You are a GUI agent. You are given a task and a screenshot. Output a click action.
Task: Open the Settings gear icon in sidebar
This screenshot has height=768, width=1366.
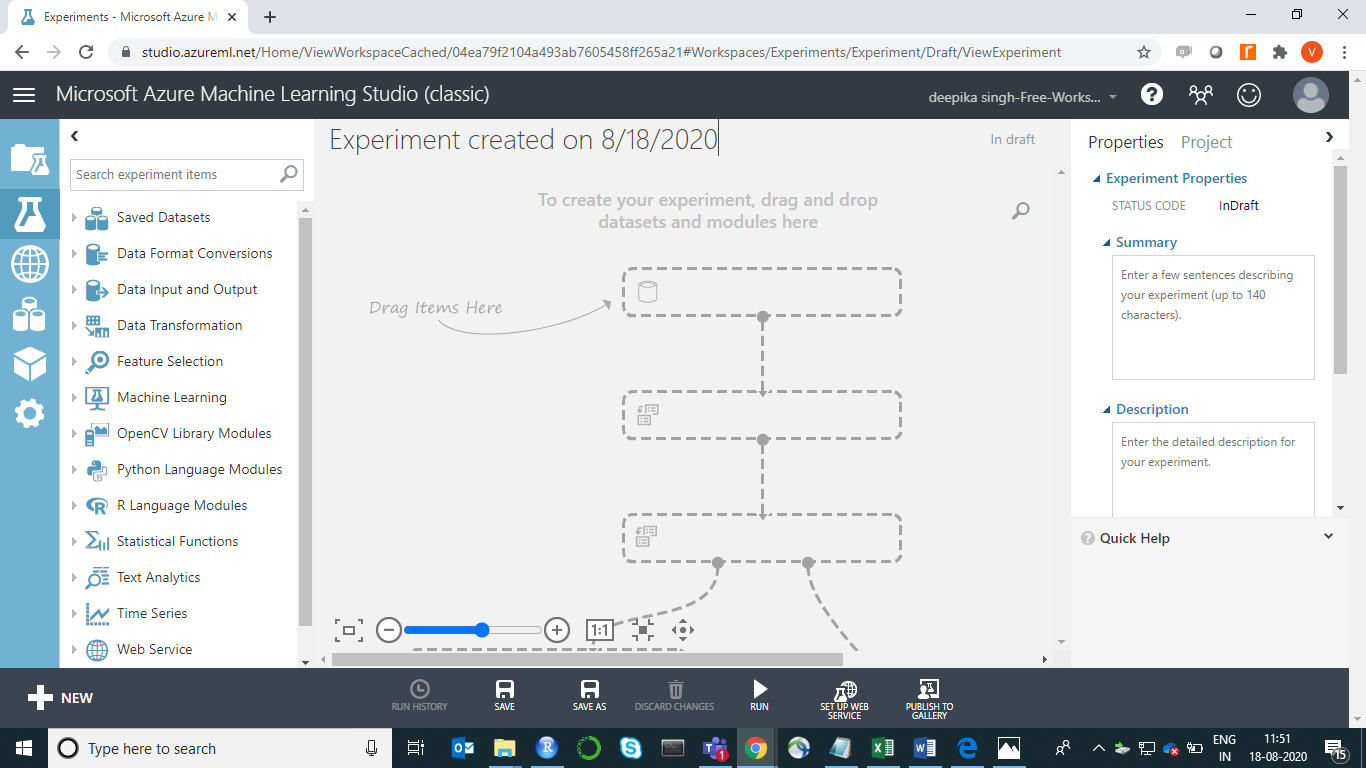click(29, 413)
